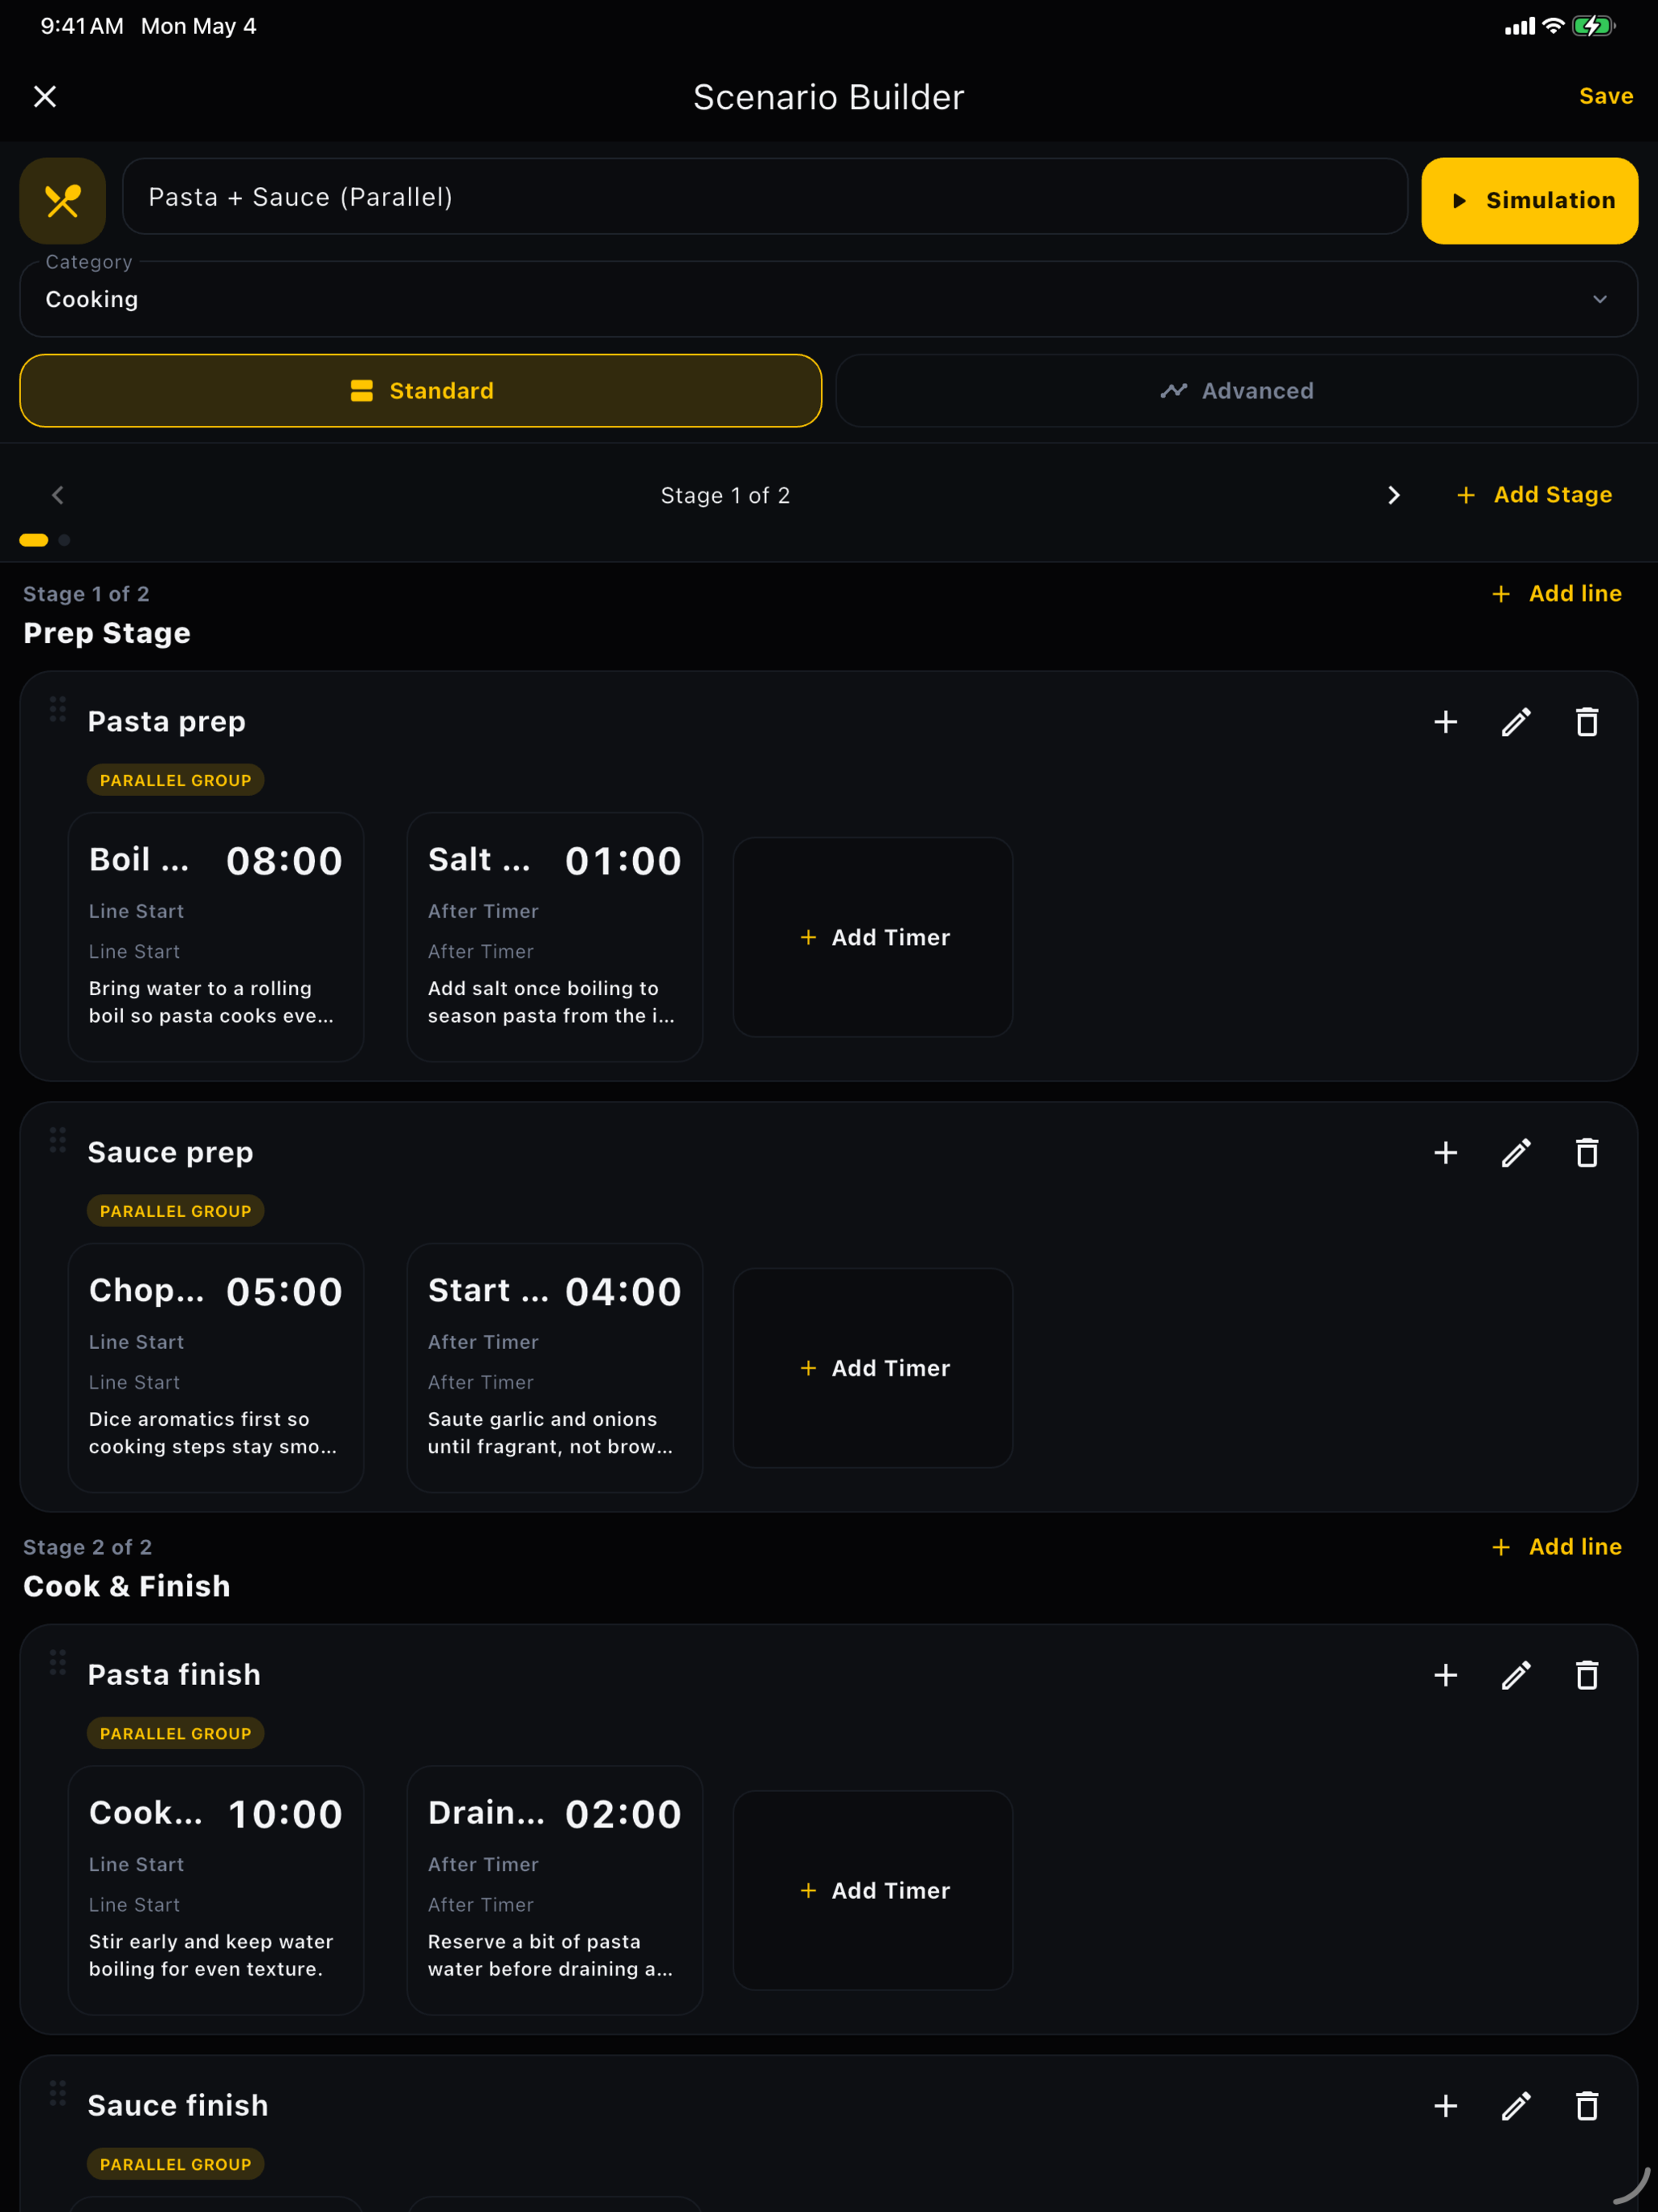Save the scenario
The image size is (1658, 2212).
(1605, 96)
